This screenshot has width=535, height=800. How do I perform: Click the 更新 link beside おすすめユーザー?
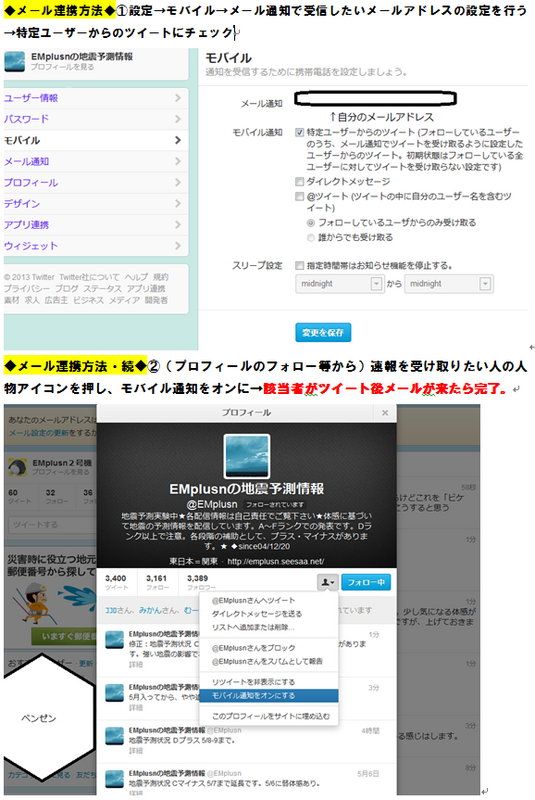coord(86,663)
